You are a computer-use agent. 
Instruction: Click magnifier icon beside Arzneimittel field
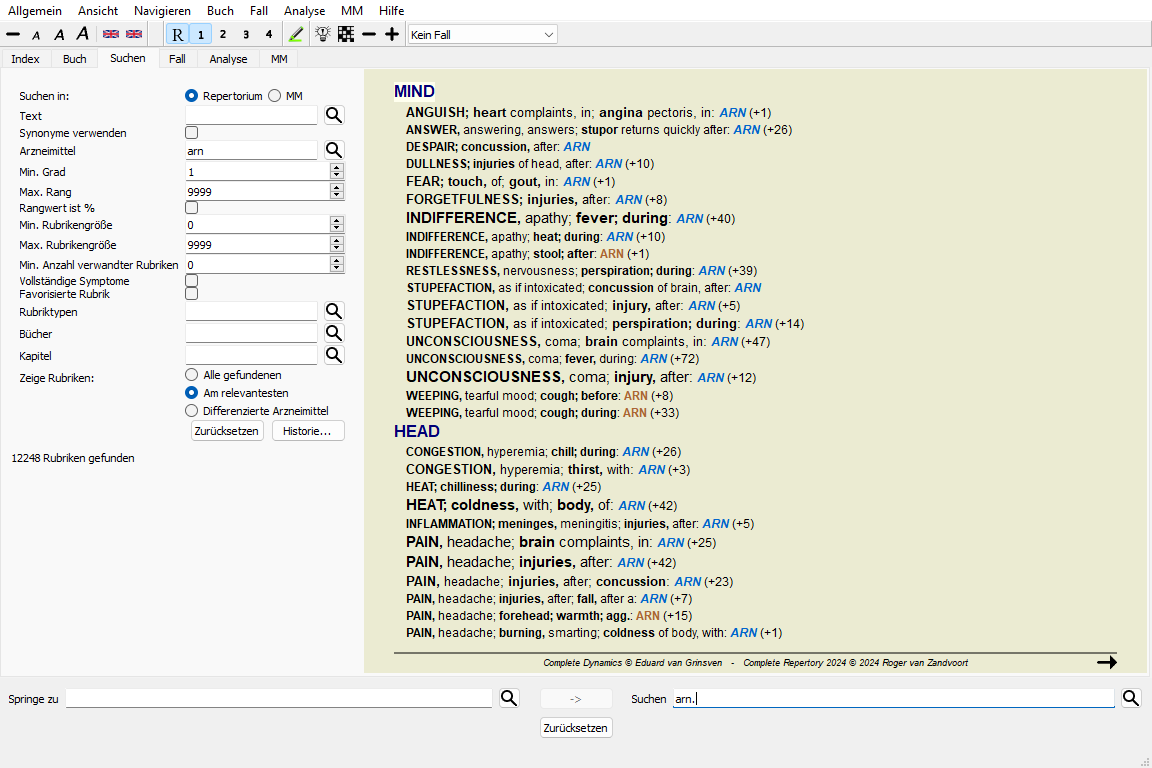pyautogui.click(x=334, y=150)
